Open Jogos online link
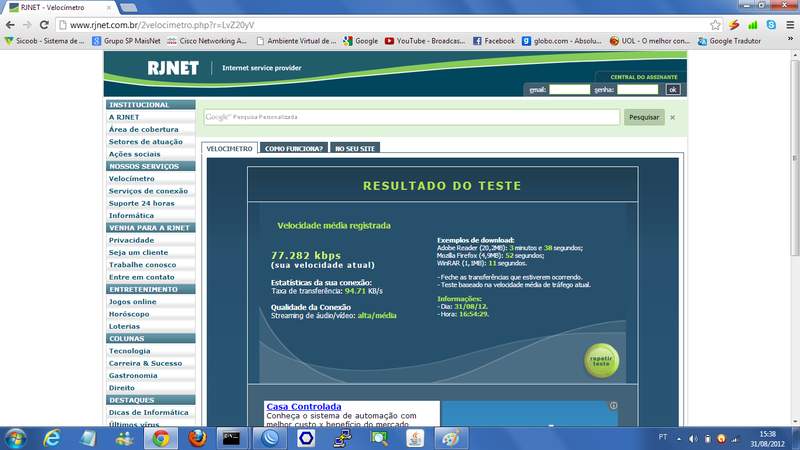The image size is (800, 450). coord(133,302)
